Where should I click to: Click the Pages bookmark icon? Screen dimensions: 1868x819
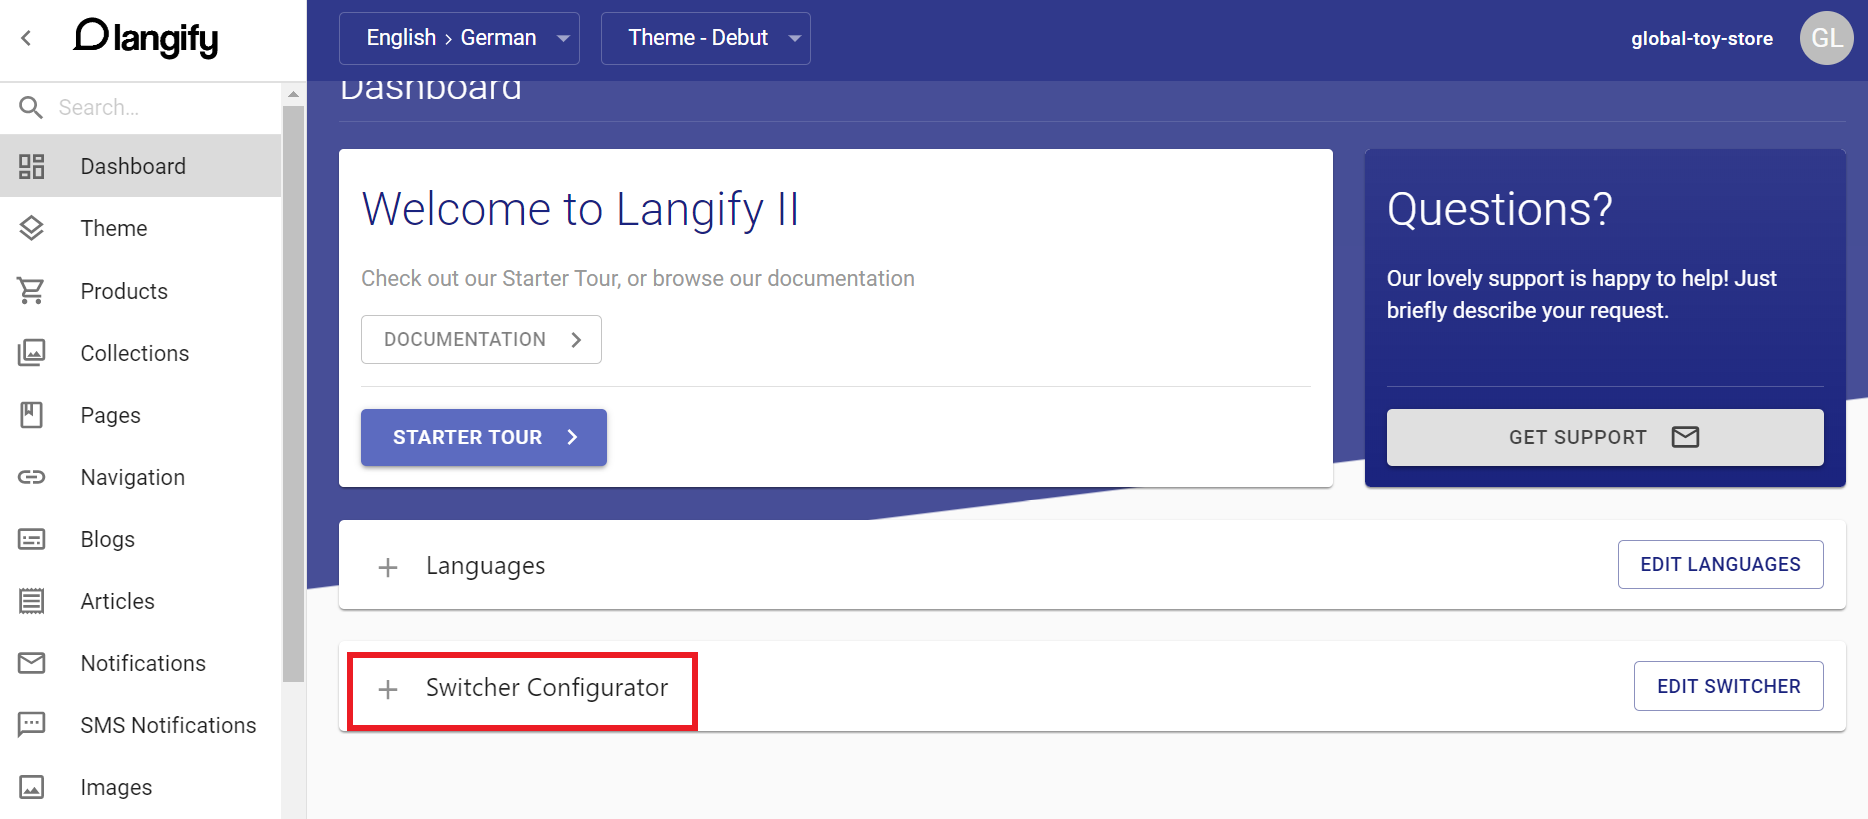pos(31,415)
